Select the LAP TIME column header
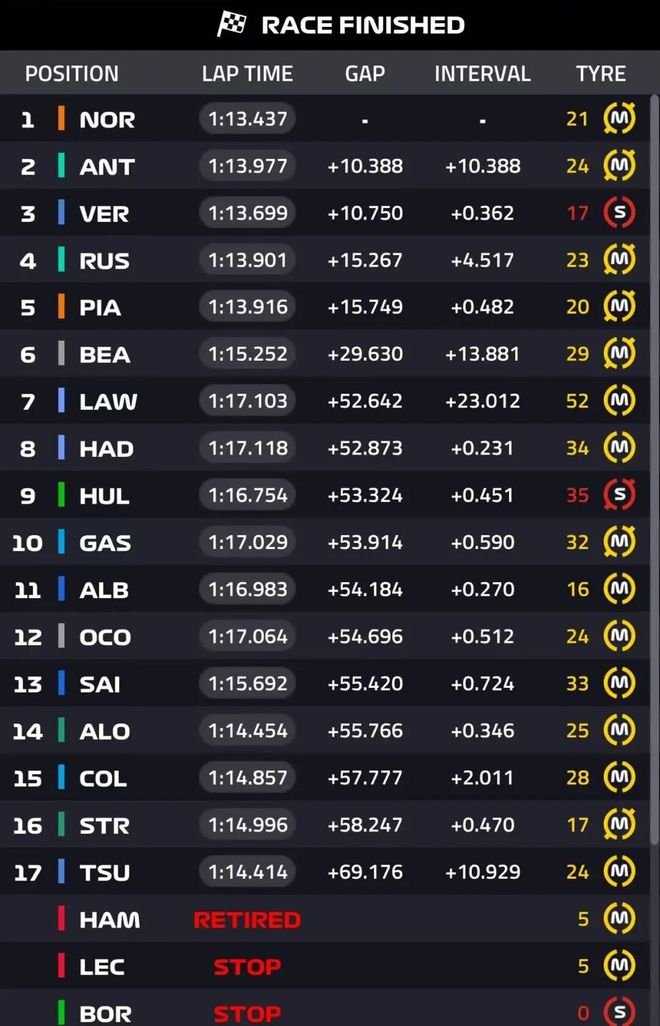660x1026 pixels. point(247,74)
